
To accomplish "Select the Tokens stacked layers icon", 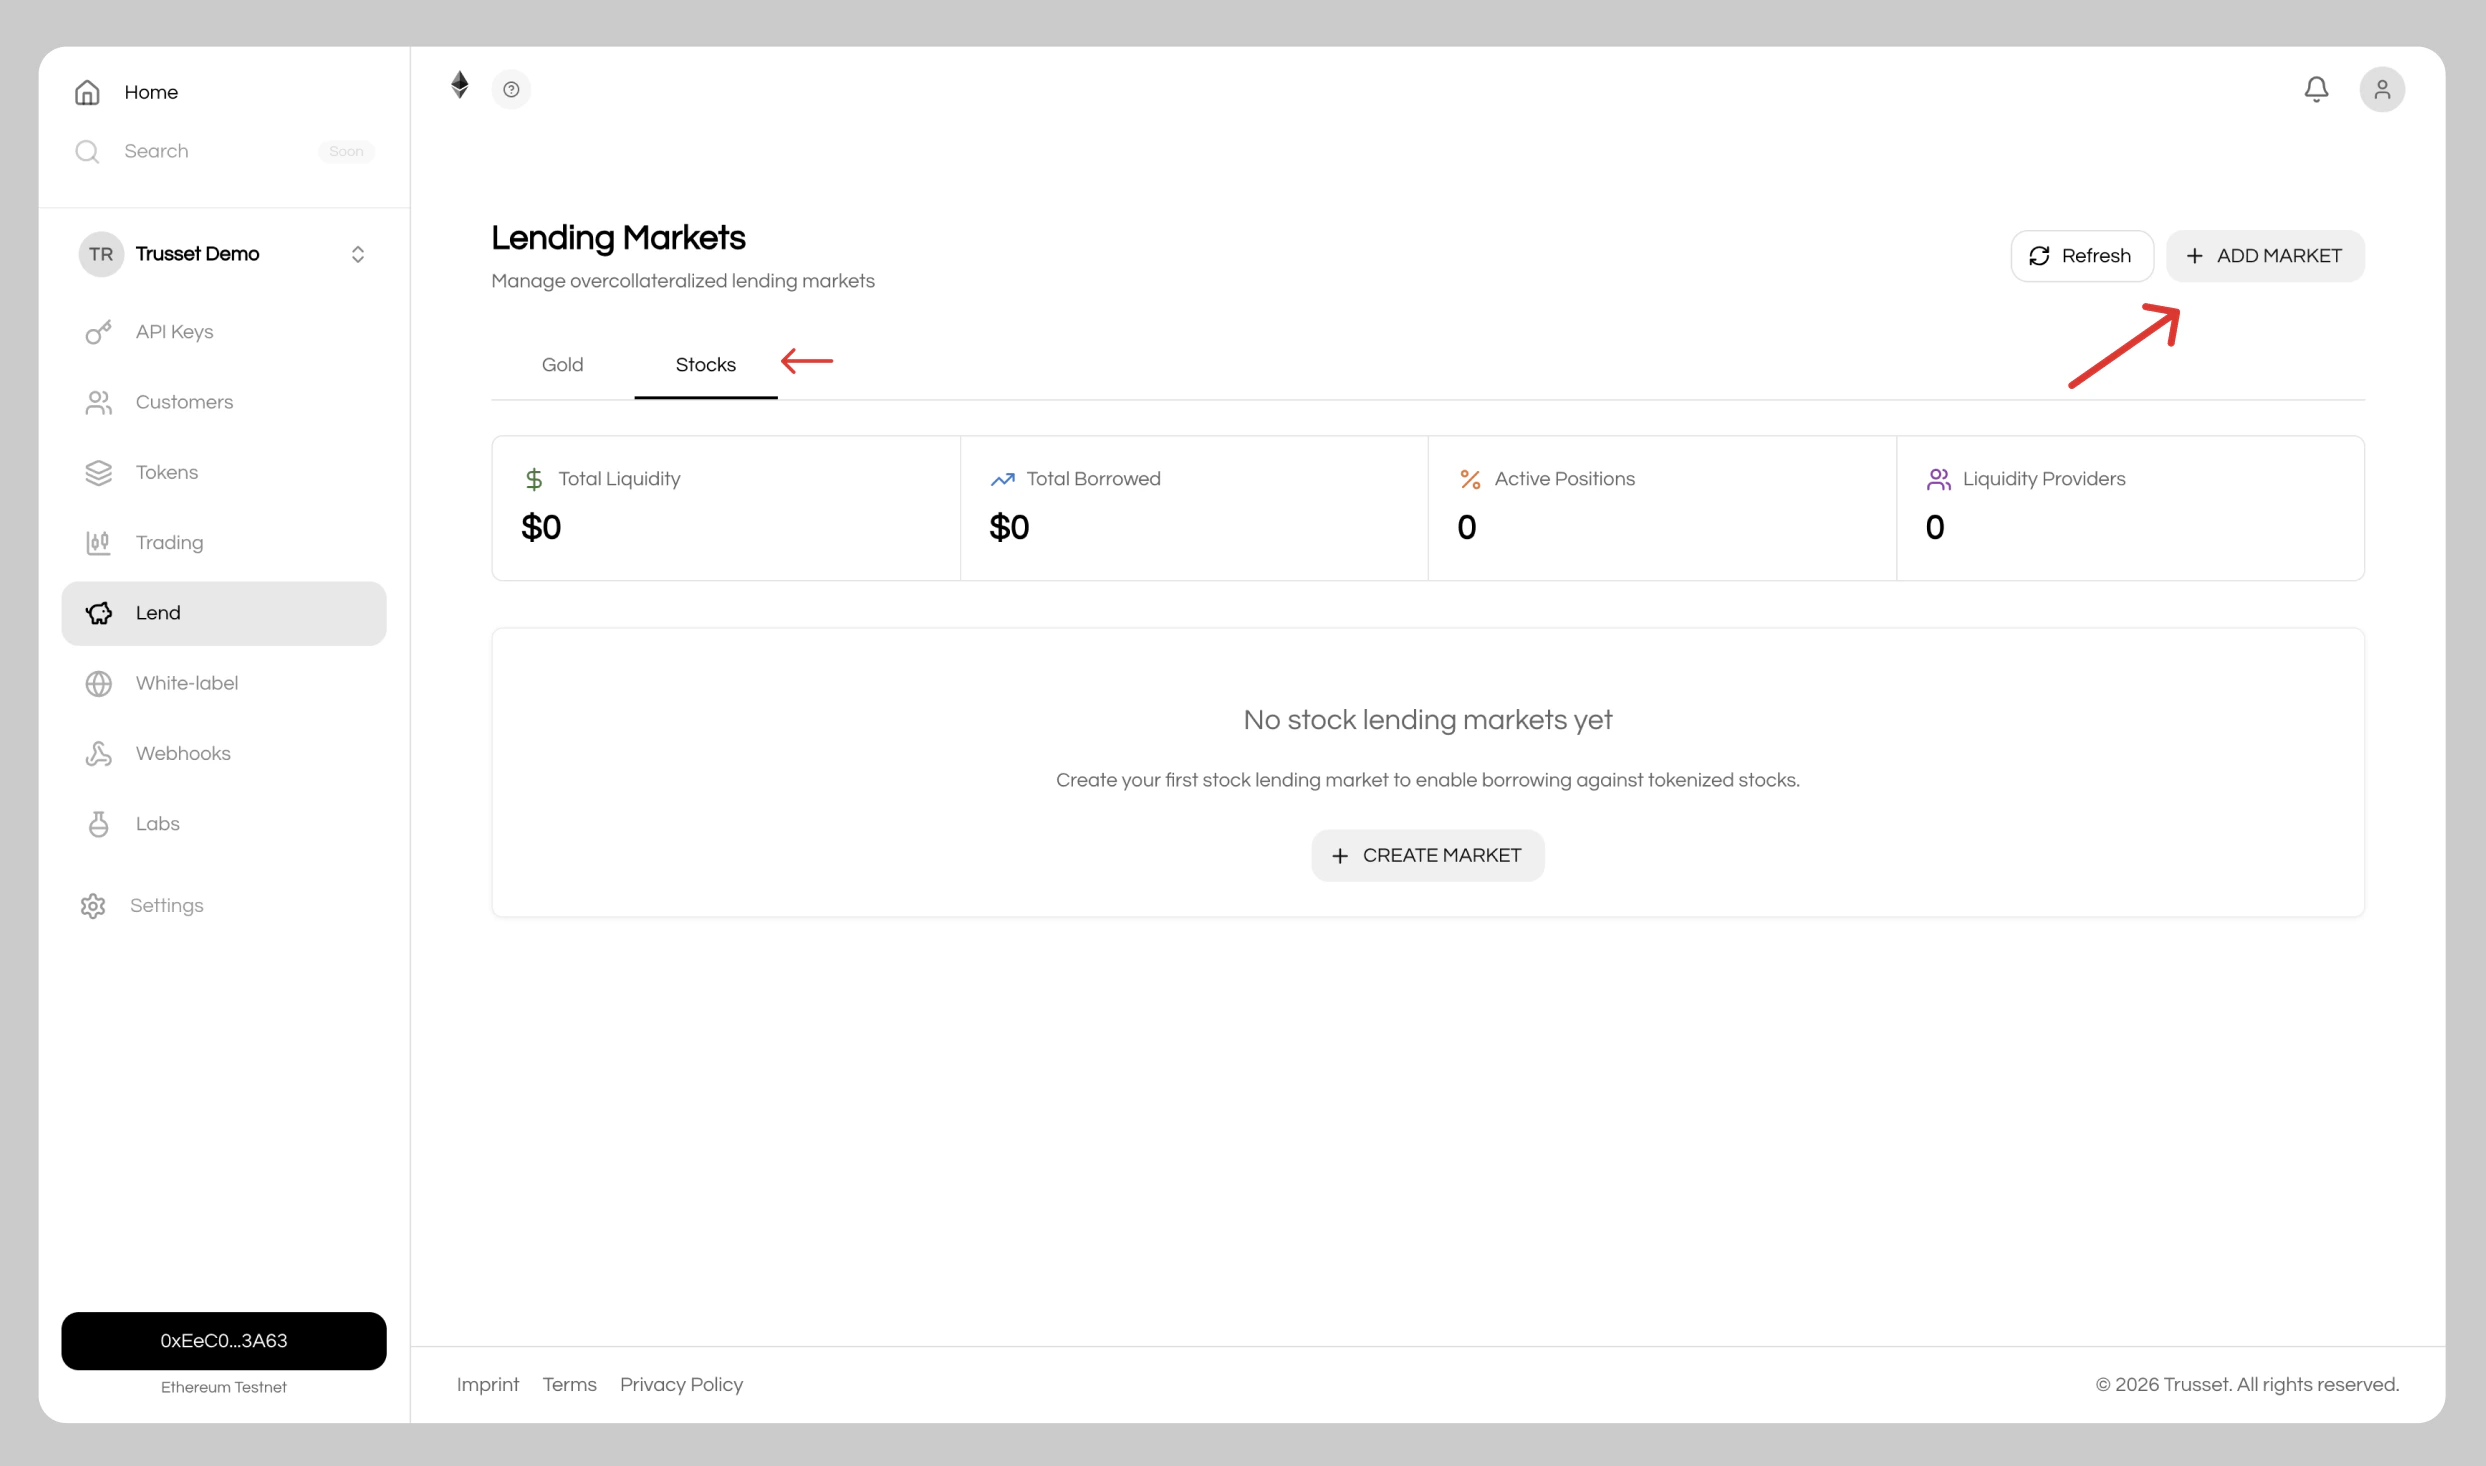I will tap(98, 472).
